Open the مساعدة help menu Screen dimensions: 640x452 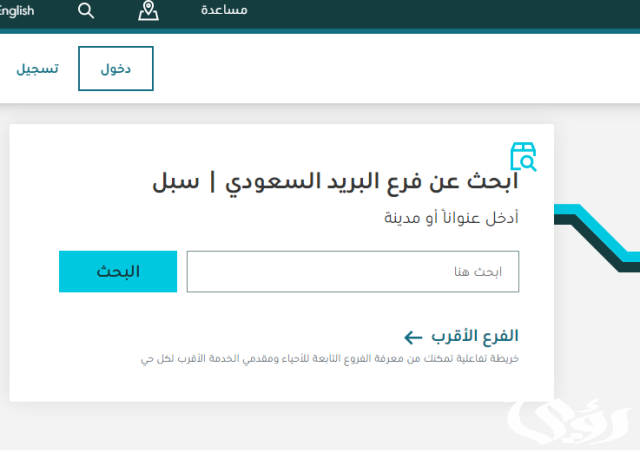(x=224, y=10)
